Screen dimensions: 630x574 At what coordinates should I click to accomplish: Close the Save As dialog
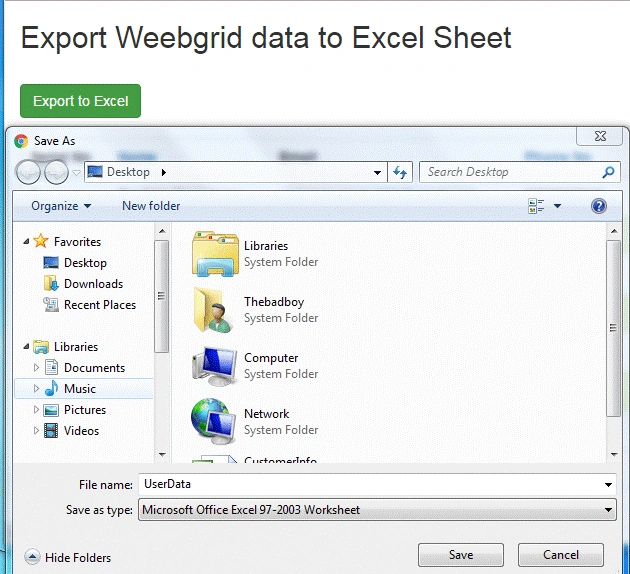tap(600, 136)
